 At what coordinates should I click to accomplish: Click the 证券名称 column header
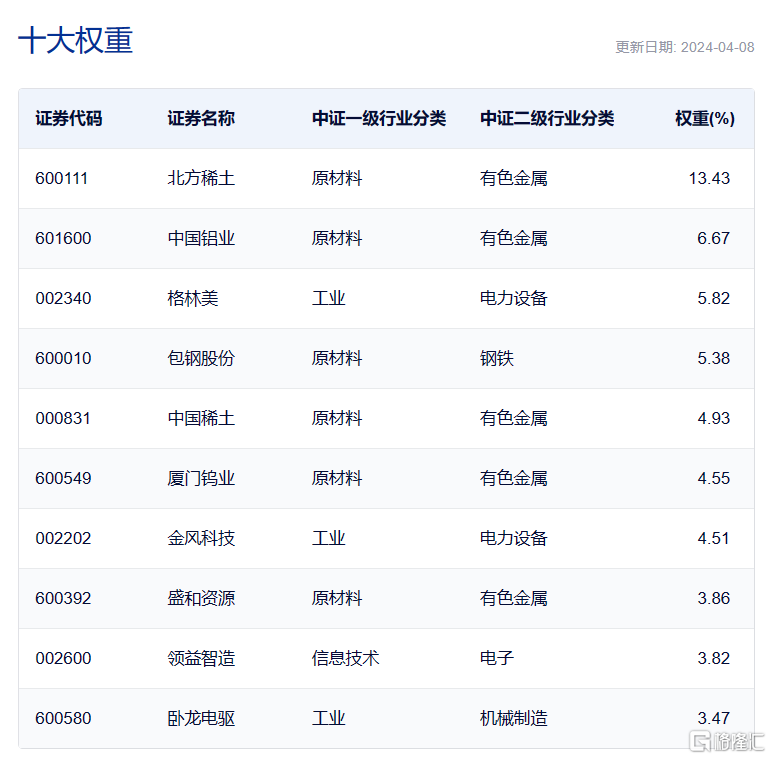click(x=201, y=119)
